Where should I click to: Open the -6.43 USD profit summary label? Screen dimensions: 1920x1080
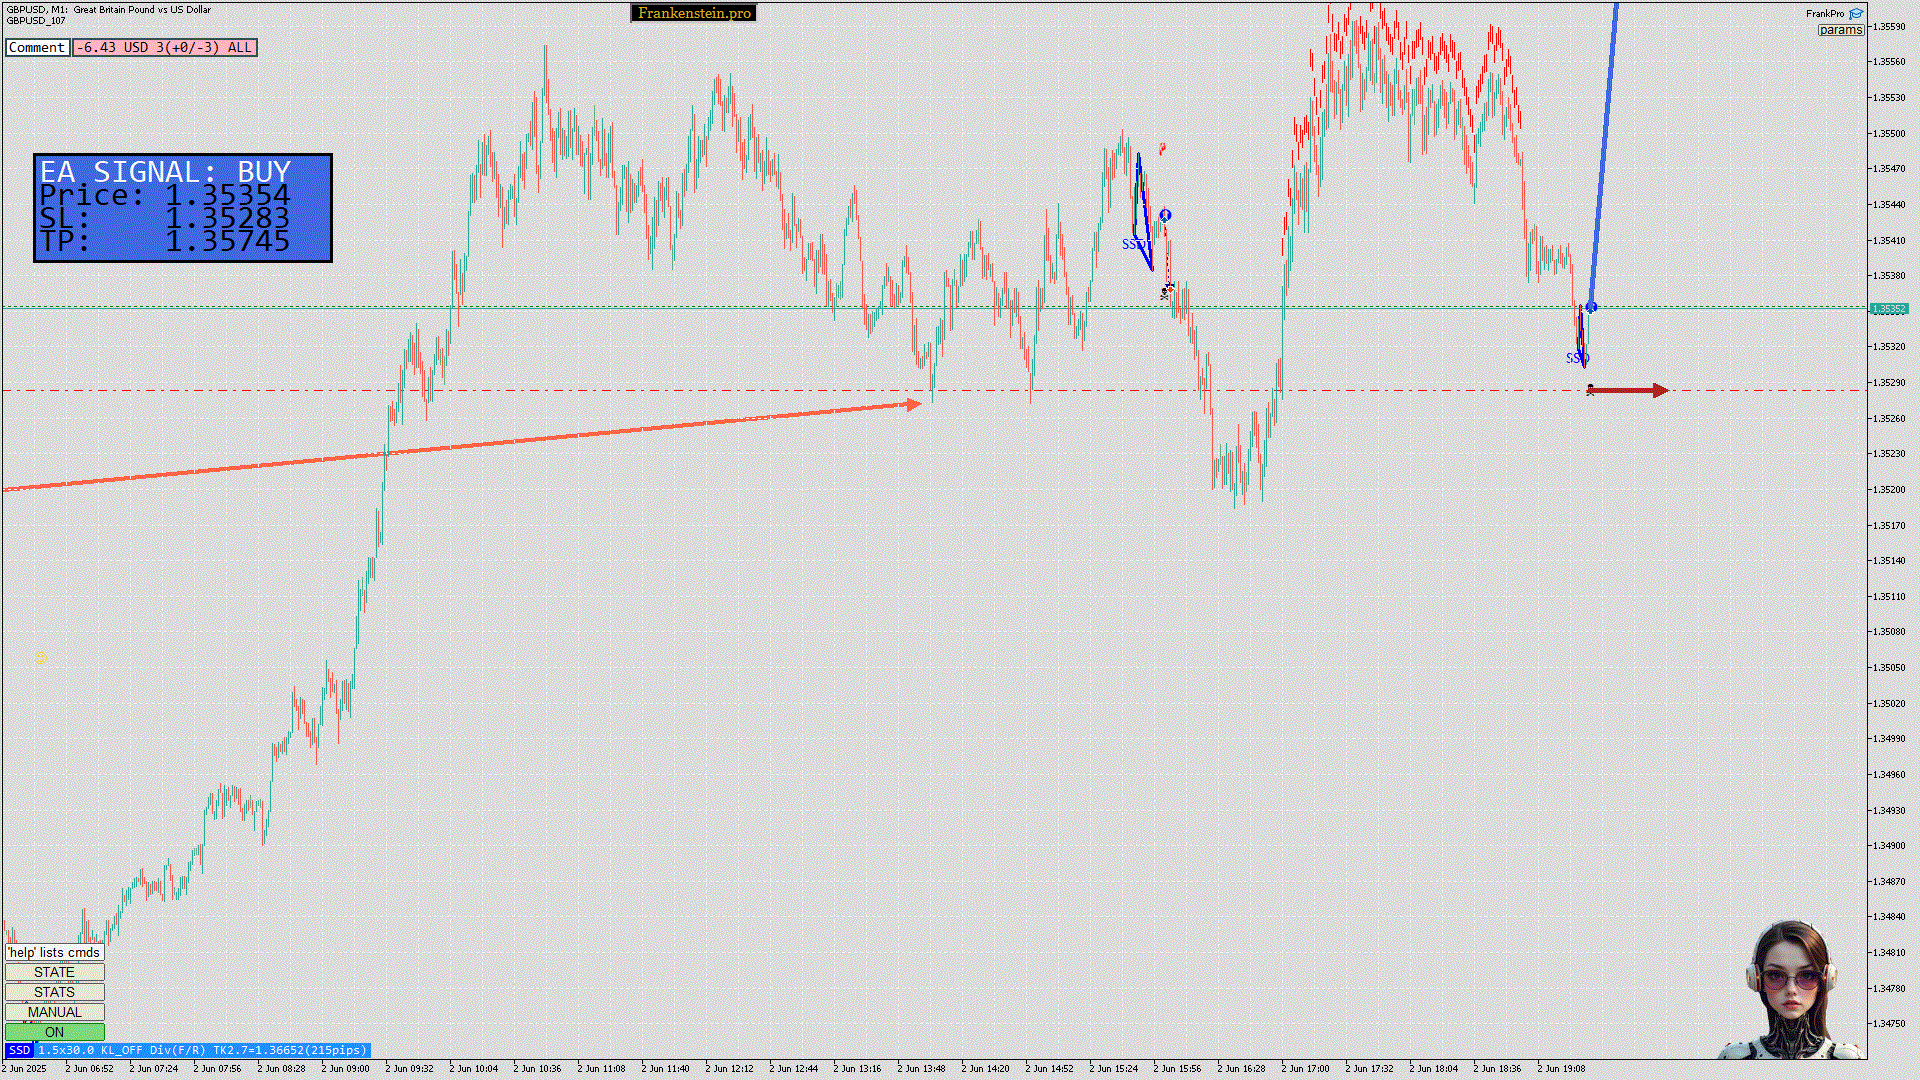pyautogui.click(x=164, y=47)
